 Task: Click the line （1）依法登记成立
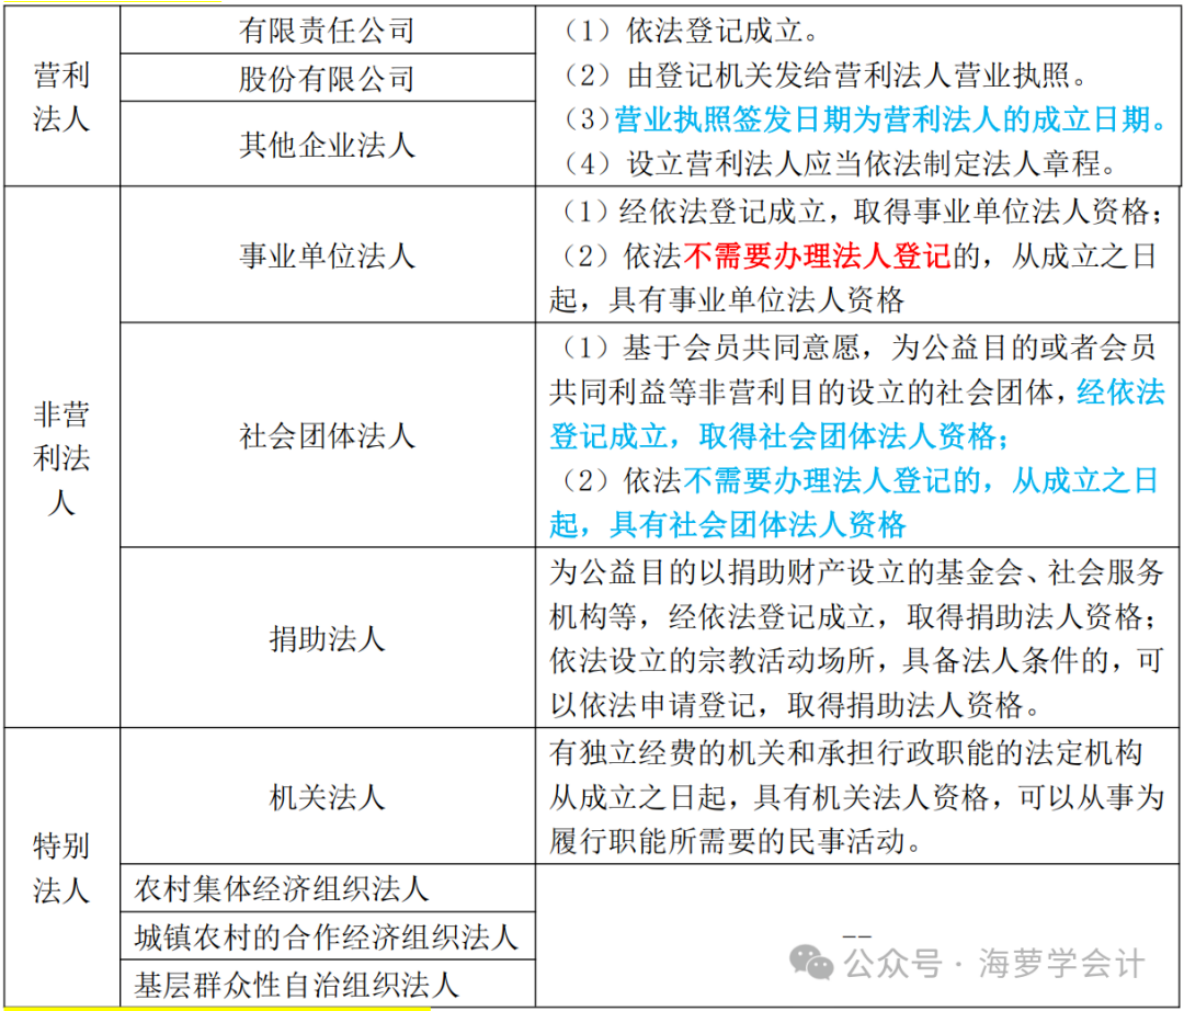coord(690,31)
